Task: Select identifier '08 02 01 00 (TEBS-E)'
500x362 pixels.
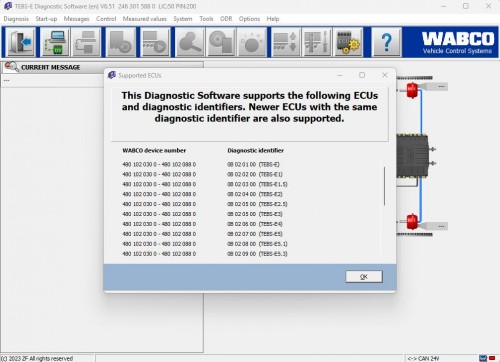Action: (253, 164)
